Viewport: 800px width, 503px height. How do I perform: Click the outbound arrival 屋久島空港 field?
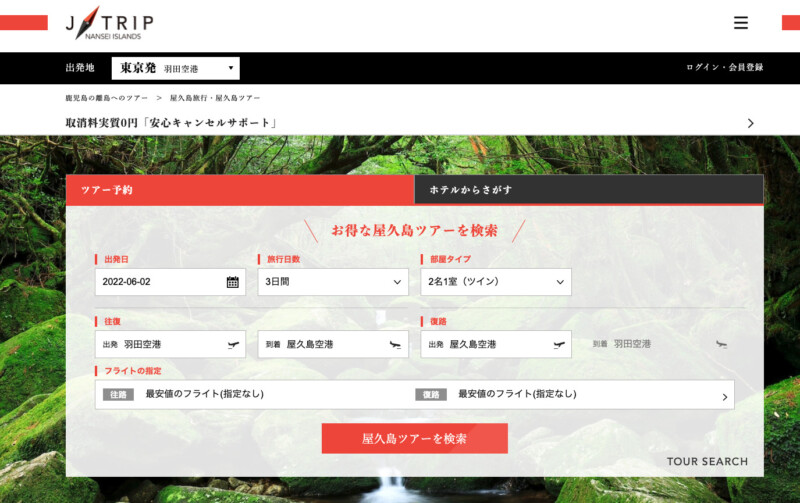point(333,344)
